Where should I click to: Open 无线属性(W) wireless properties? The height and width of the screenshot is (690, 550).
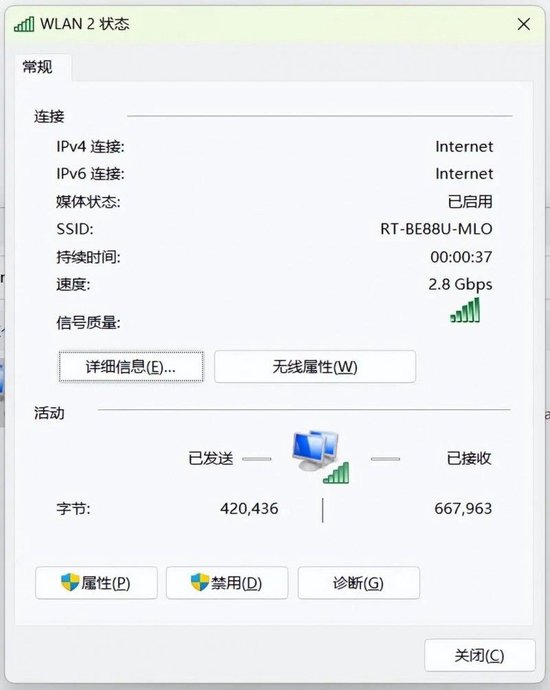click(x=315, y=367)
